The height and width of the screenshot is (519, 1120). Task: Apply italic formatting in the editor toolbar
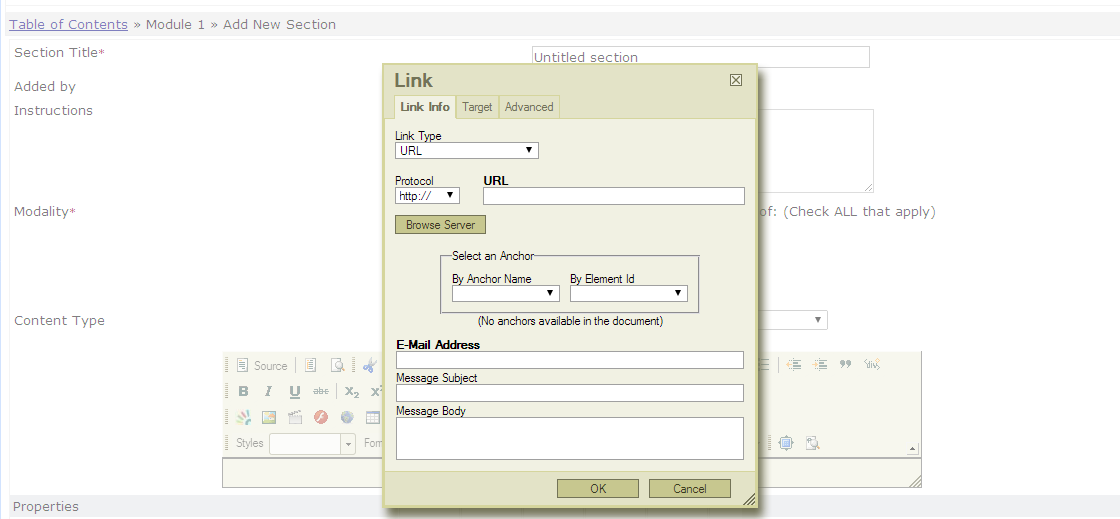[268, 391]
